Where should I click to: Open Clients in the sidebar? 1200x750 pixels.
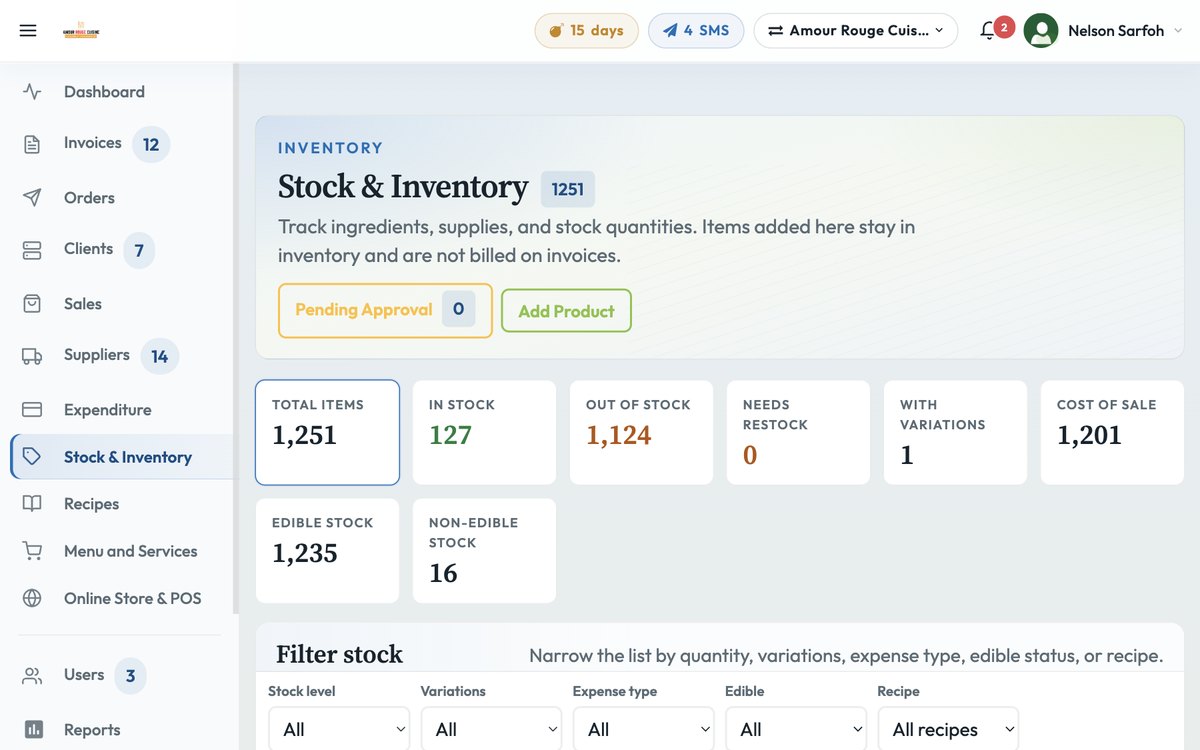88,249
